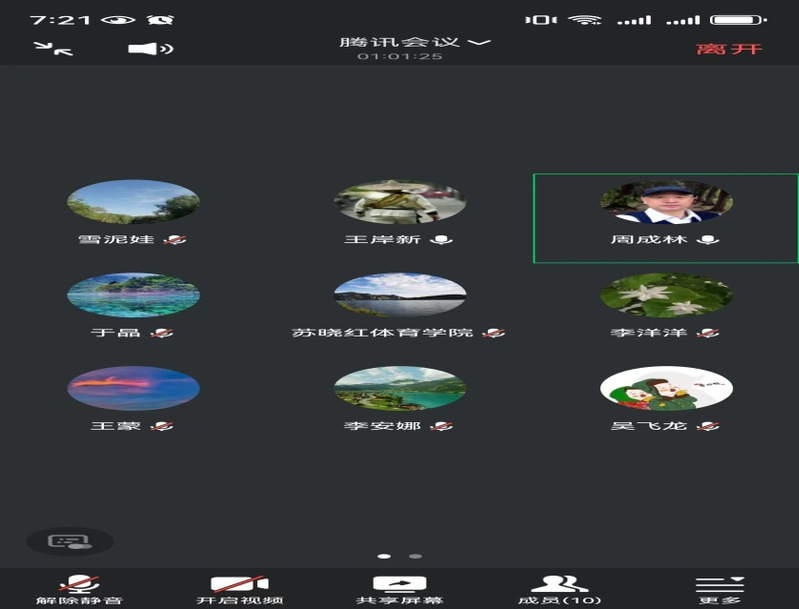
Task: Tap 吴飞龙's cartoon avatar
Action: click(x=666, y=388)
